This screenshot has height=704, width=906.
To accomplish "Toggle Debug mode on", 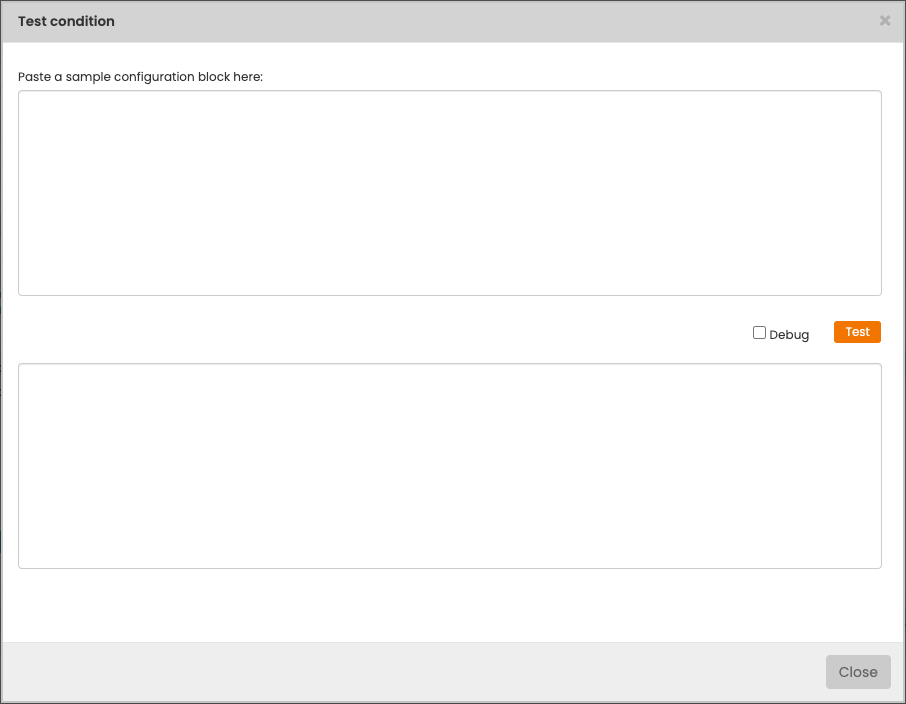I will coord(759,333).
